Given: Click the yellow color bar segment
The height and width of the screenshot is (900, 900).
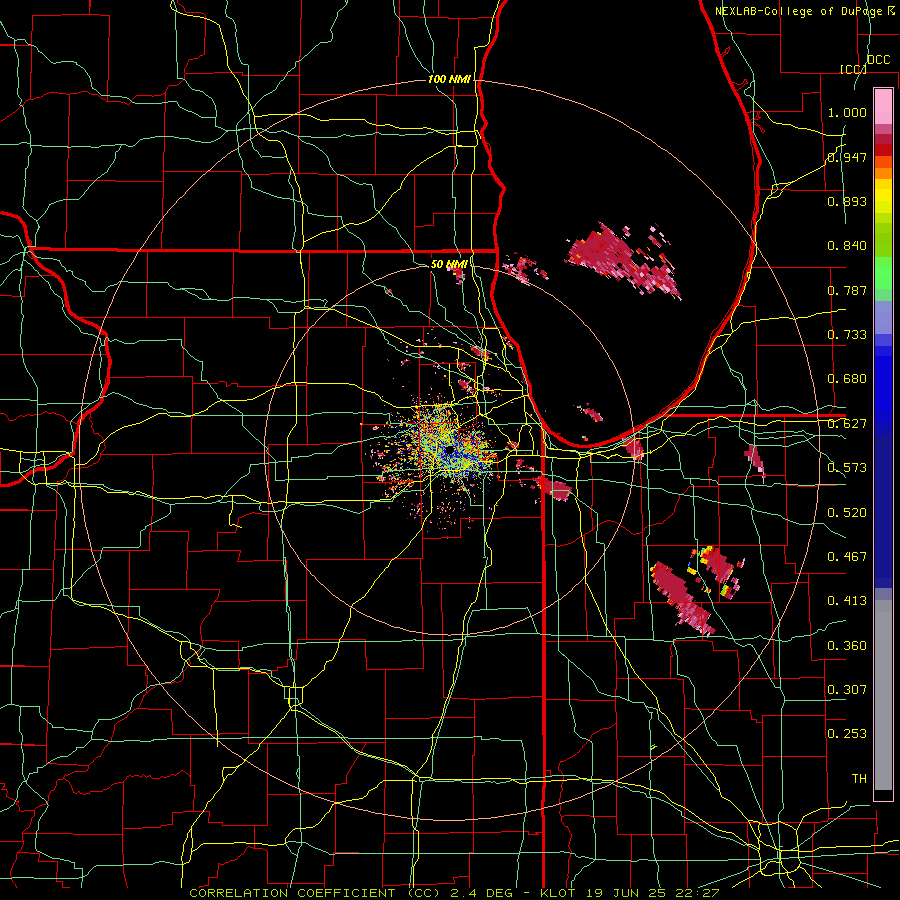Looking at the screenshot, I should pyautogui.click(x=883, y=196).
